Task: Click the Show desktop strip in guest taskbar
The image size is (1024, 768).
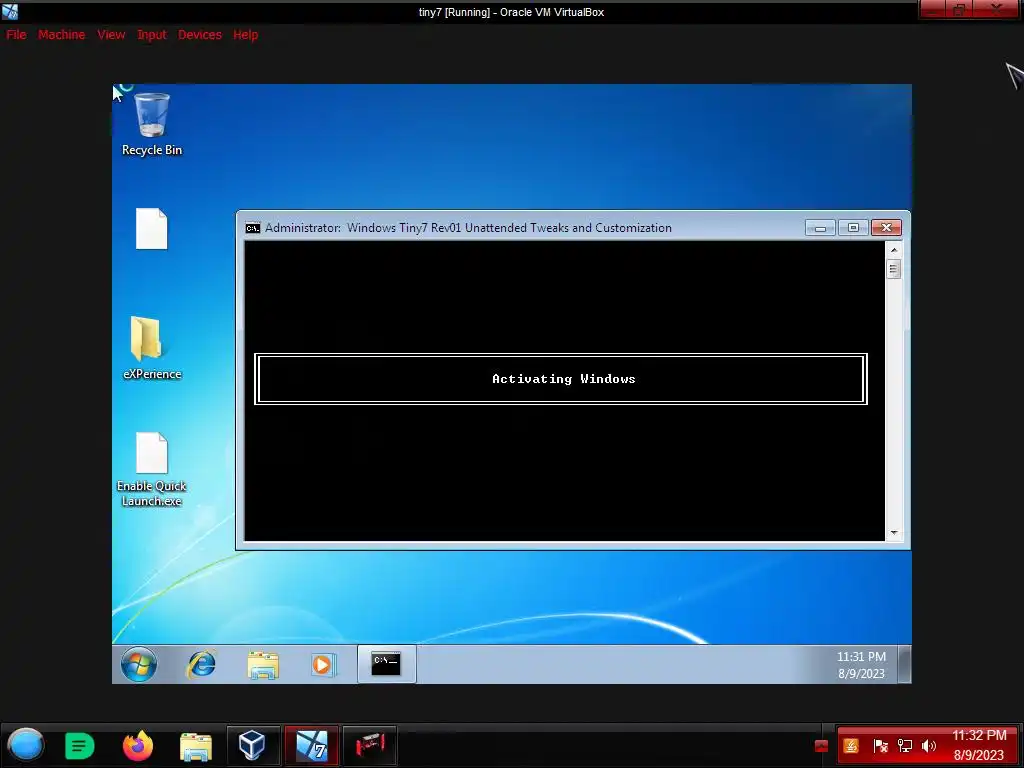Action: [x=904, y=664]
